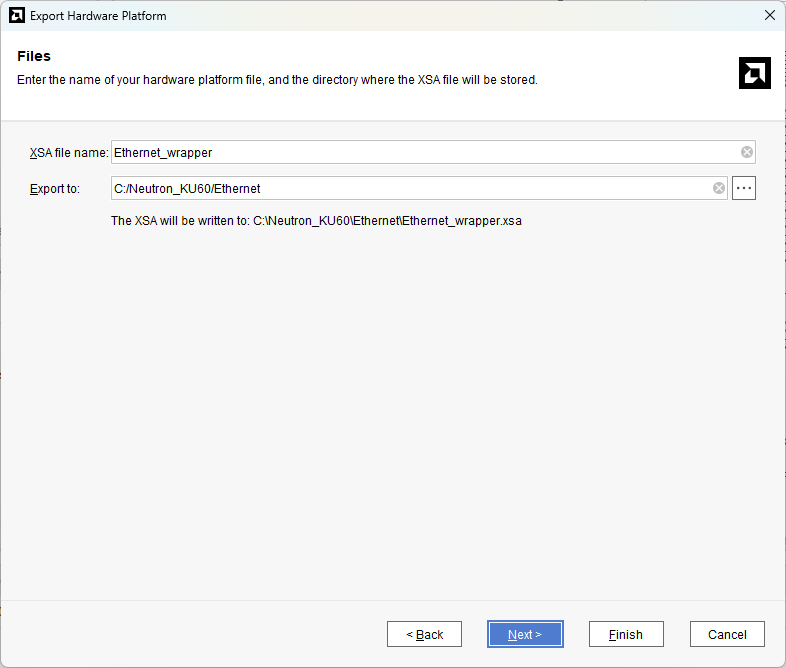
Task: Proceed with the Next button
Action: point(525,634)
